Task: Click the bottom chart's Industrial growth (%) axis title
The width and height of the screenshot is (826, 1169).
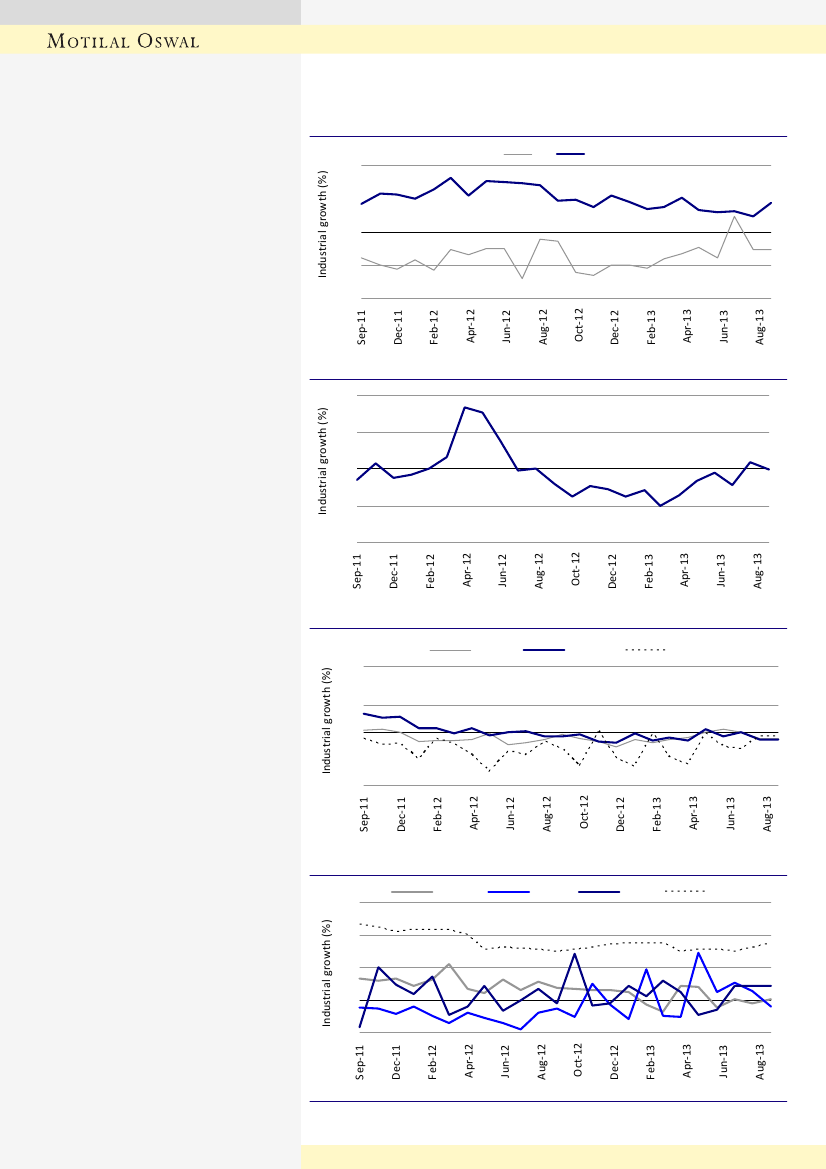Action: 326,974
